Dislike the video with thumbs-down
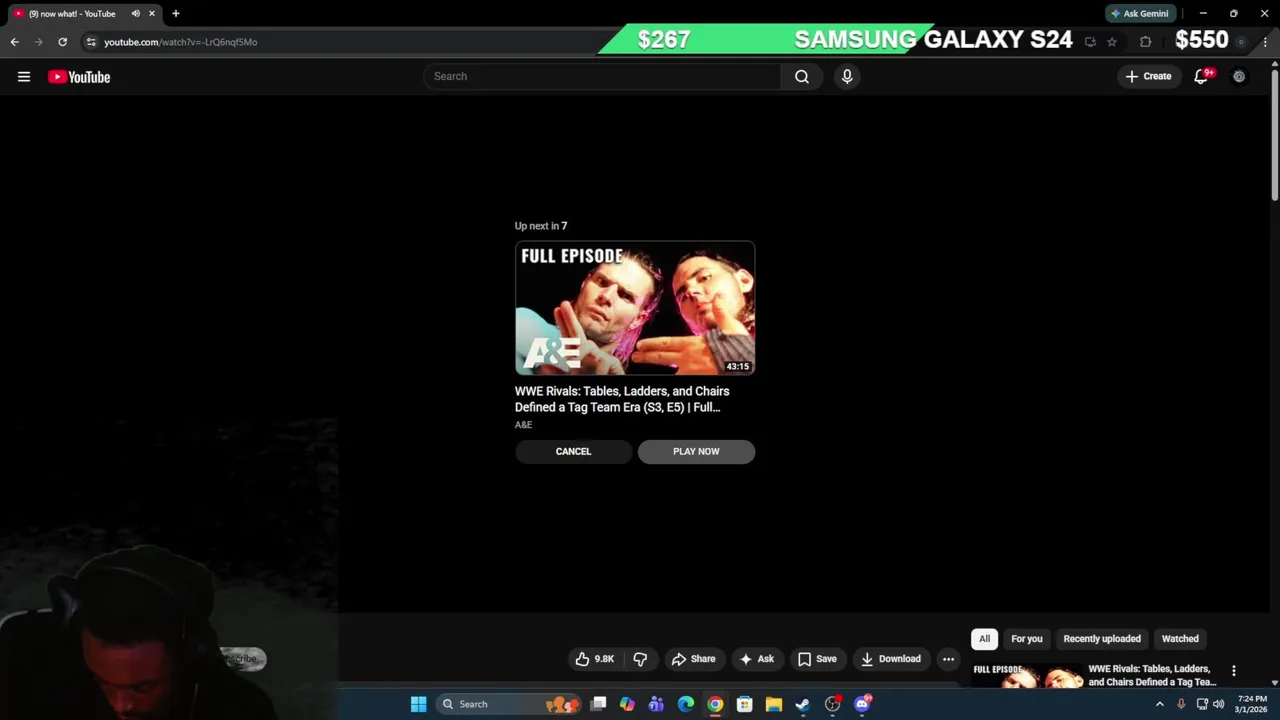The height and width of the screenshot is (720, 1280). [x=640, y=659]
